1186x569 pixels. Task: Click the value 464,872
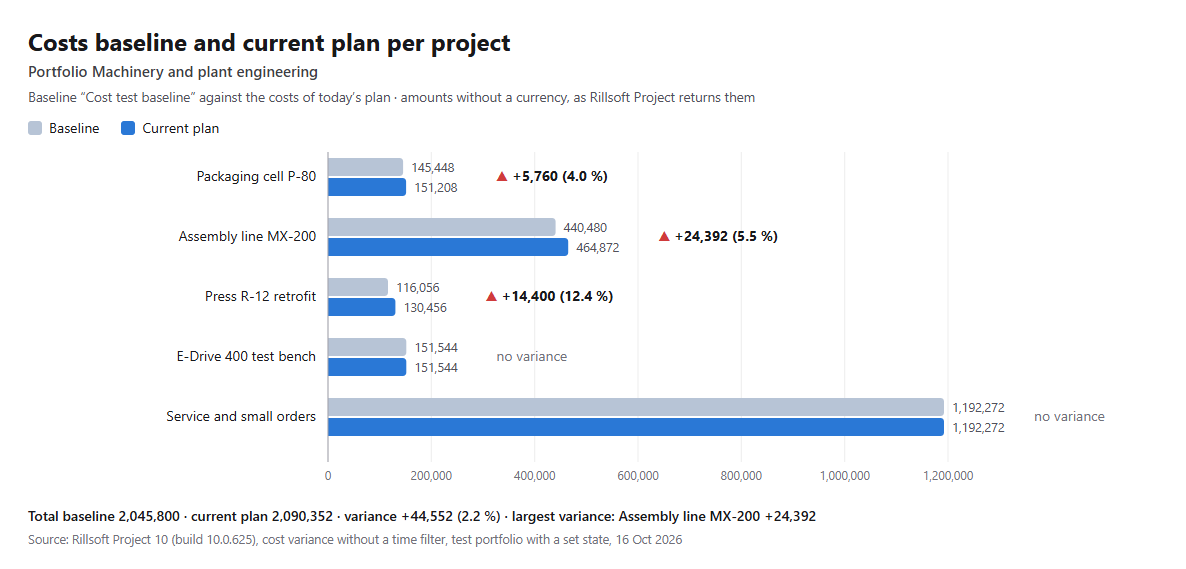[598, 247]
